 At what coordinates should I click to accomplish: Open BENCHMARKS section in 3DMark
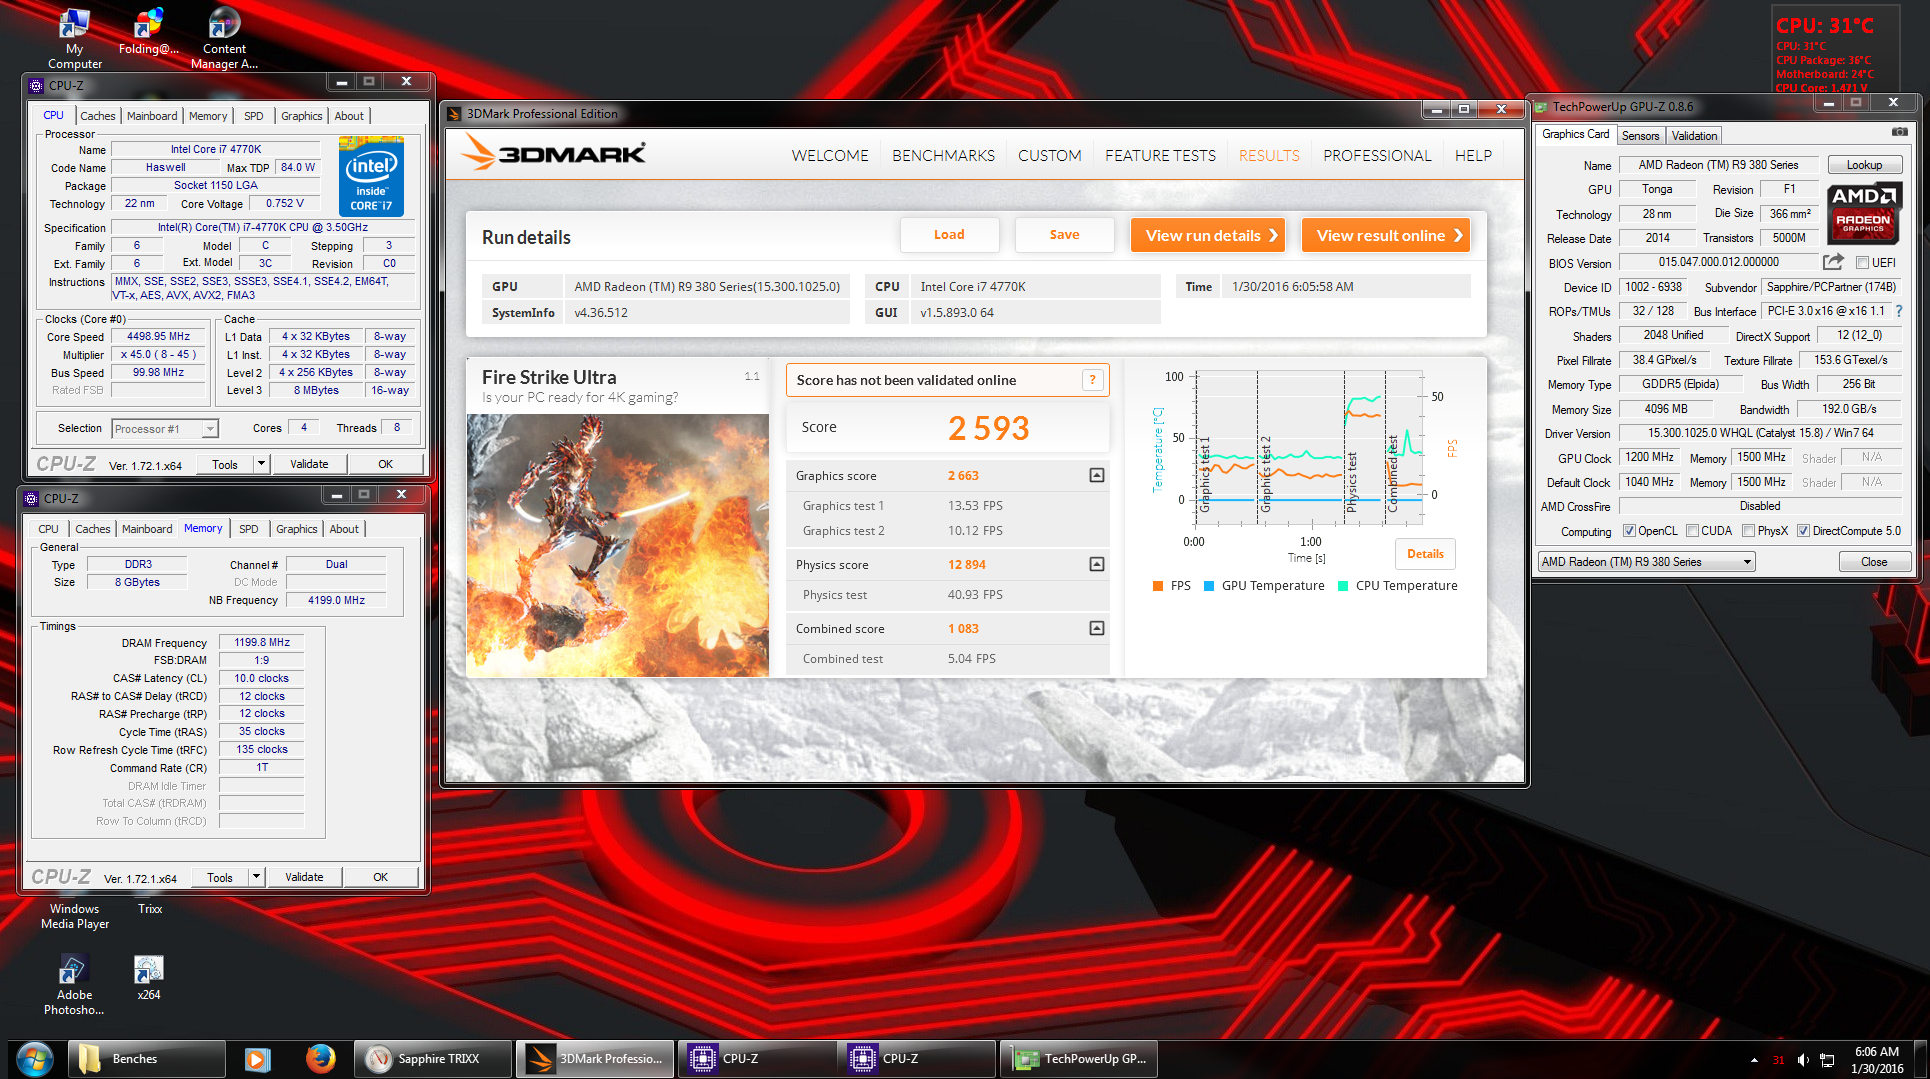point(943,156)
